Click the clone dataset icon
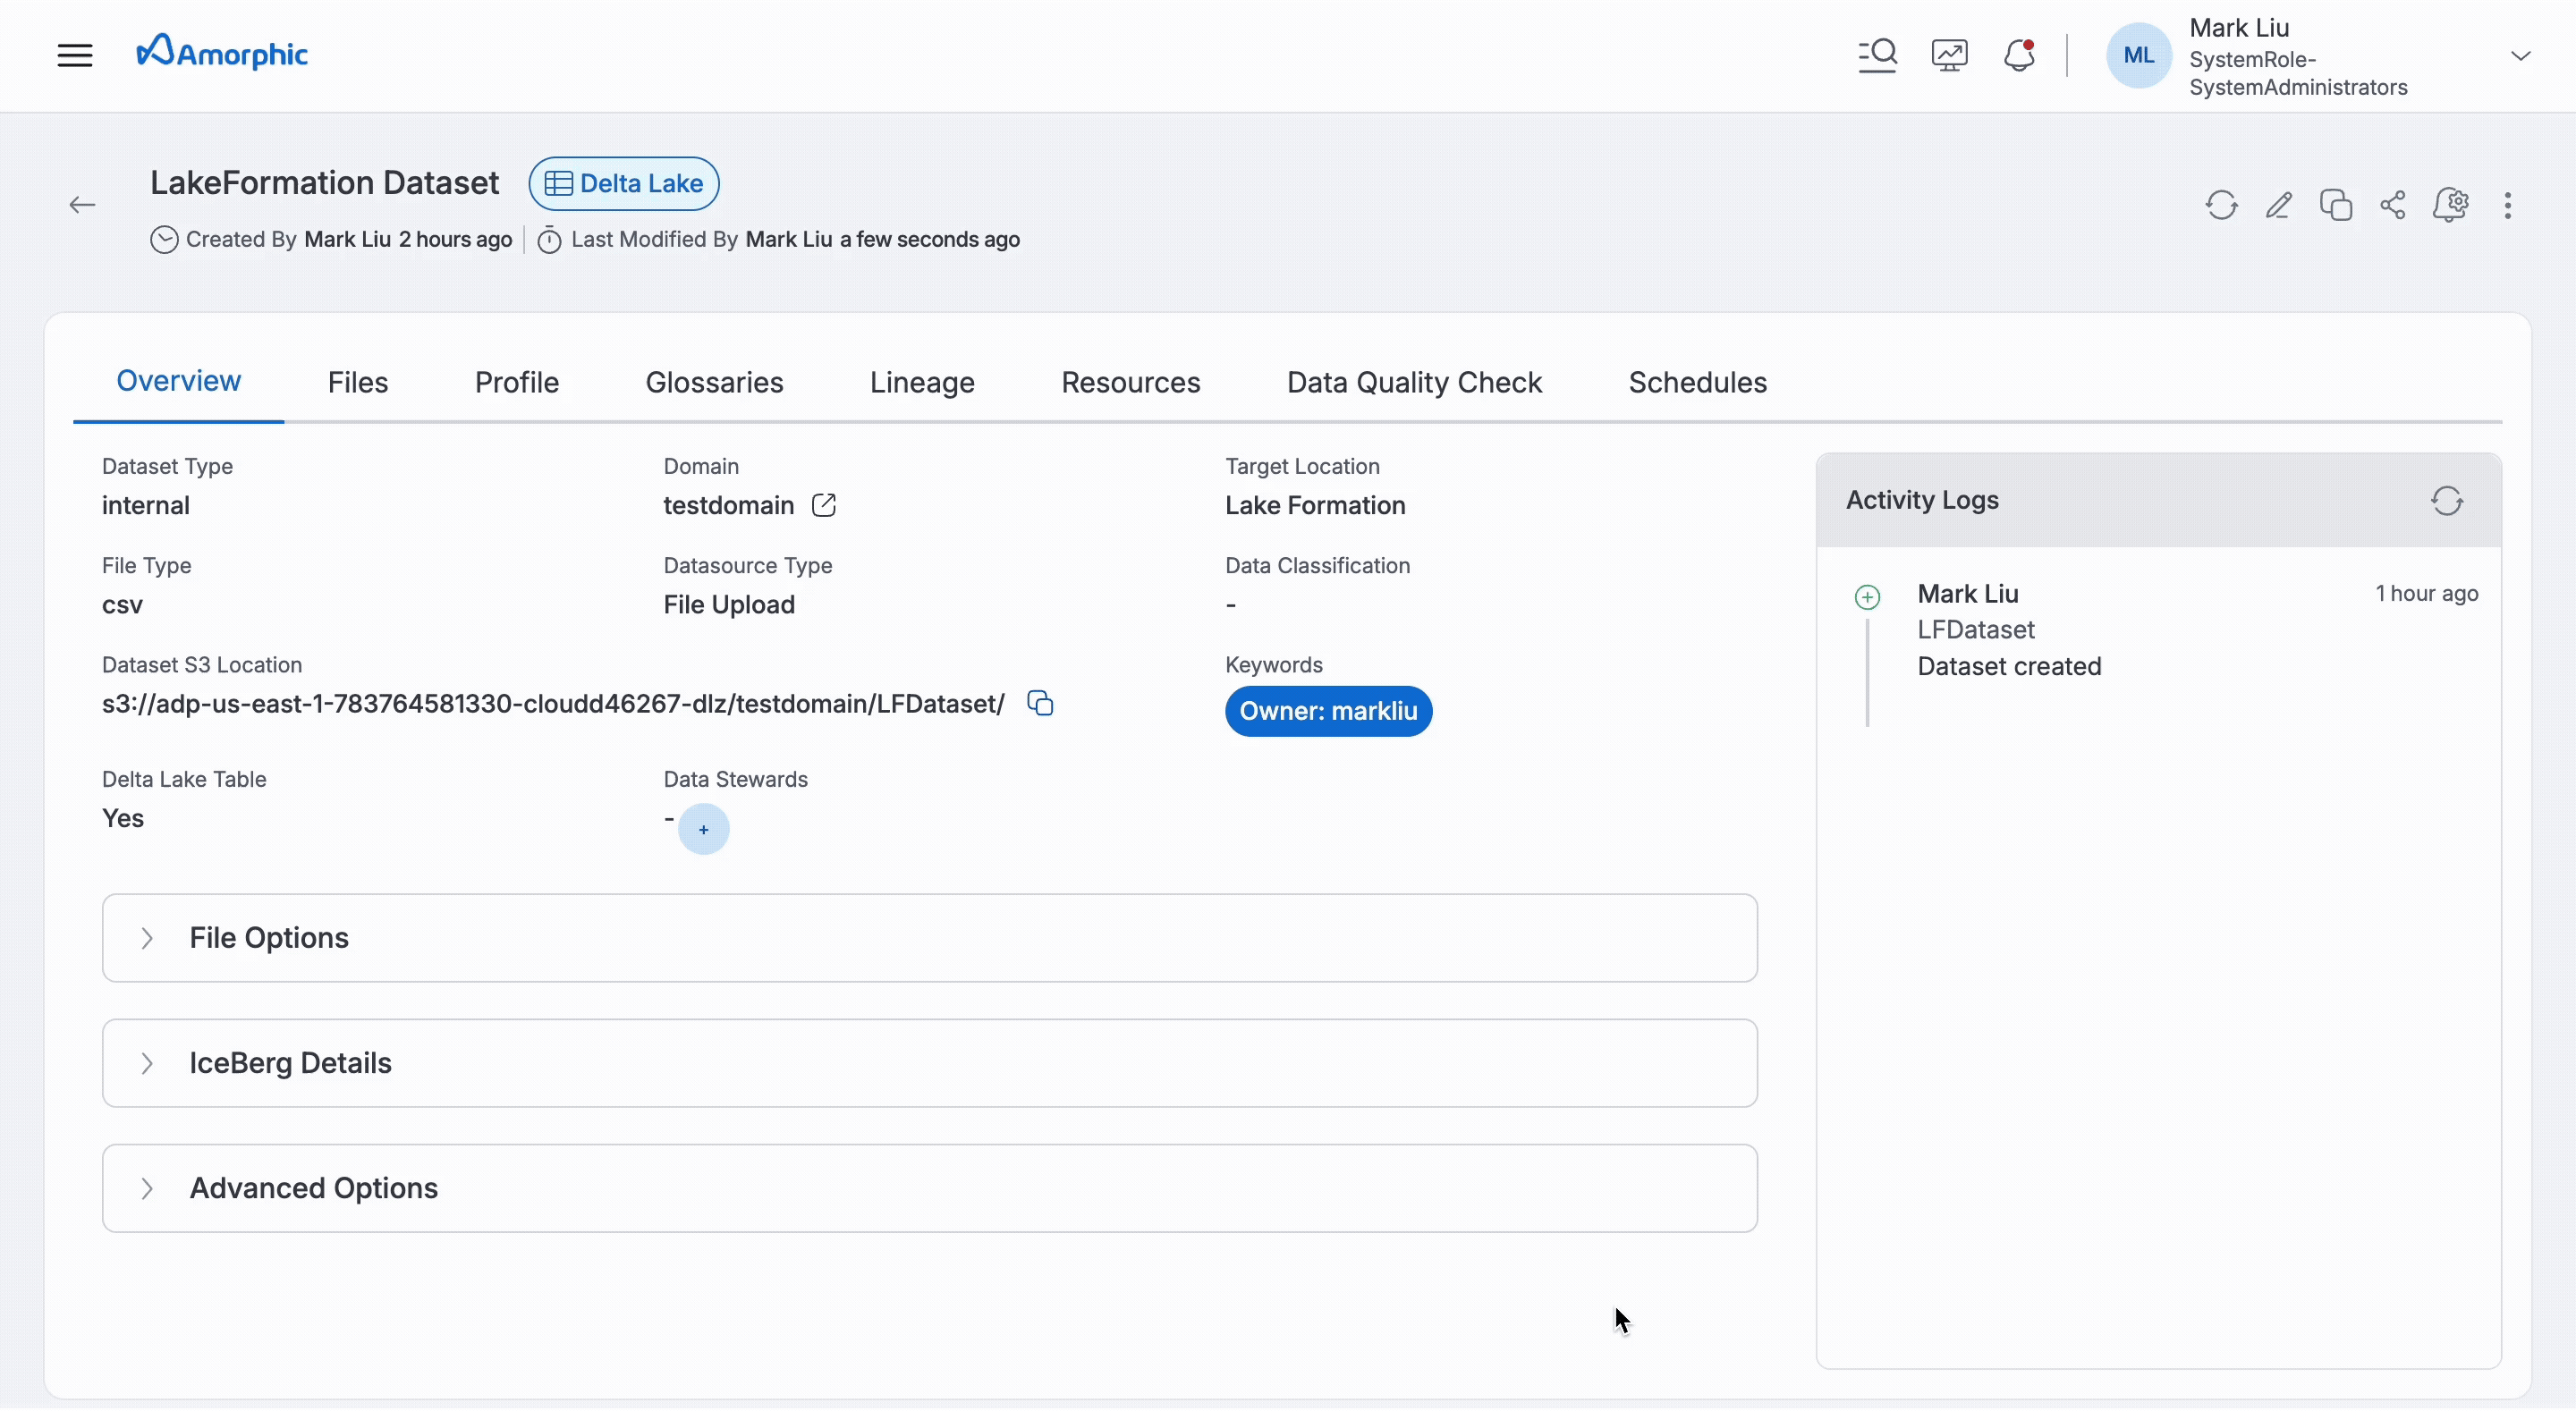The width and height of the screenshot is (2576, 1411). click(2335, 206)
